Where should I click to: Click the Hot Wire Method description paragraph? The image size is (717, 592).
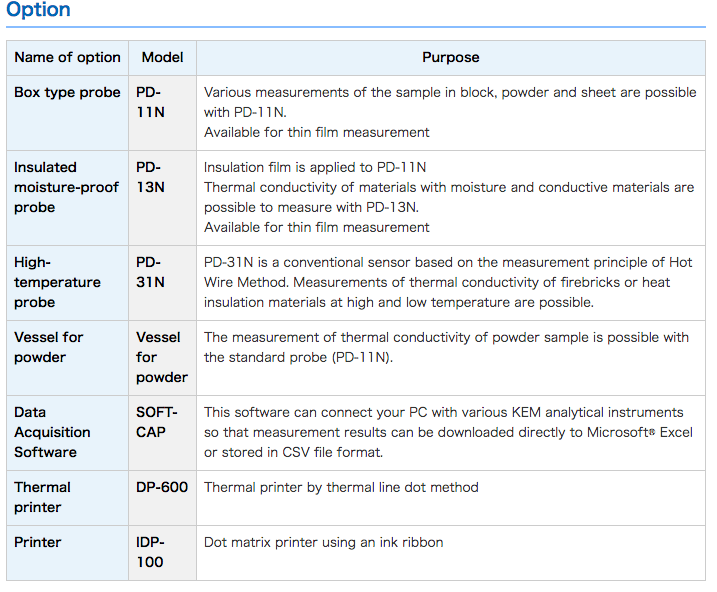(x=448, y=282)
